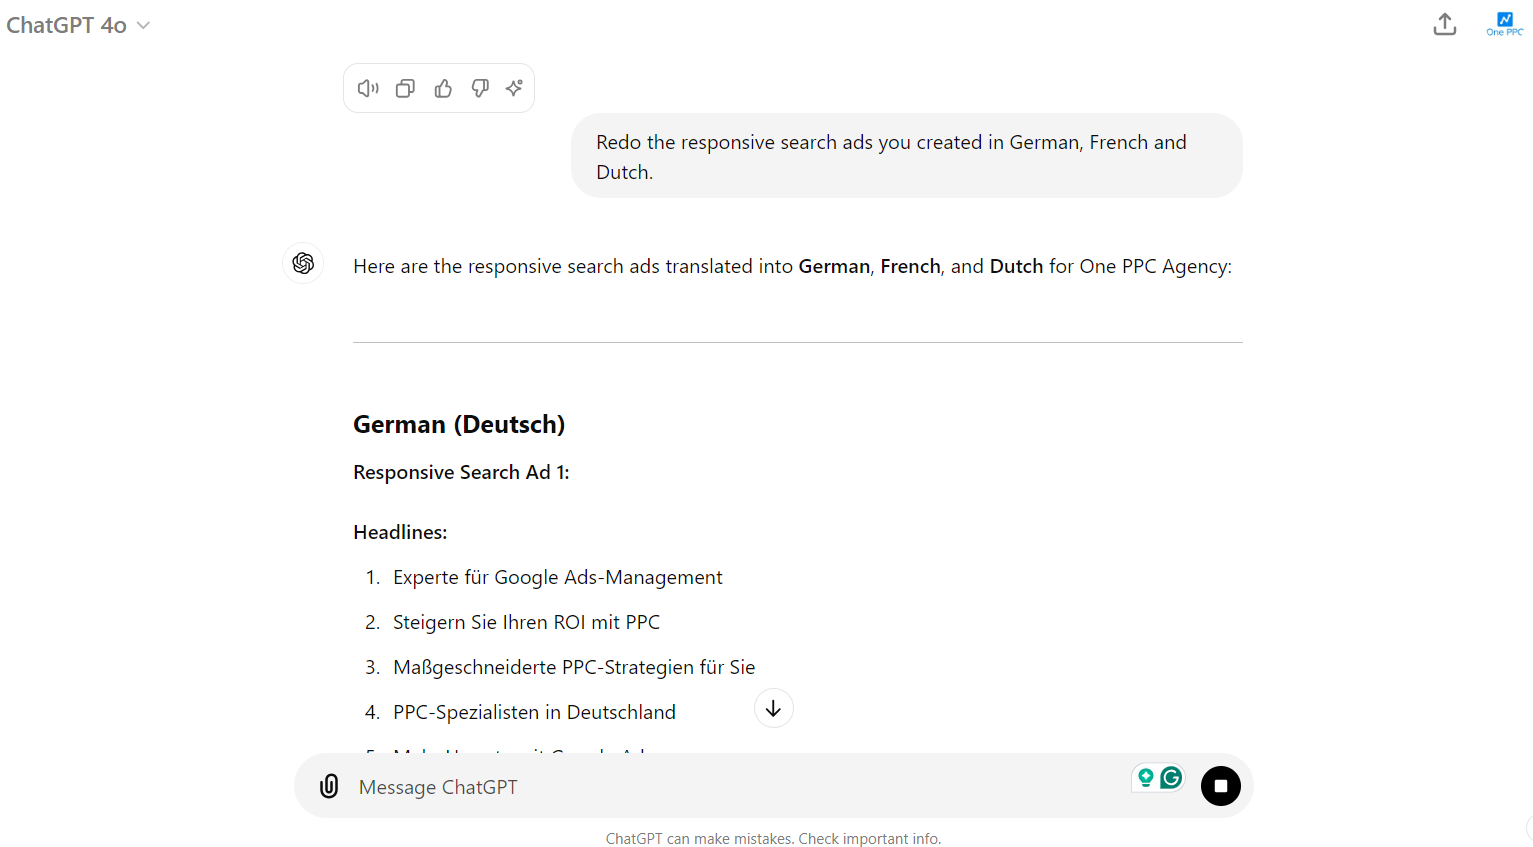Screen dimensions: 1533x847
Task: Click the green lightbulb extension icon
Action: coord(1146,777)
